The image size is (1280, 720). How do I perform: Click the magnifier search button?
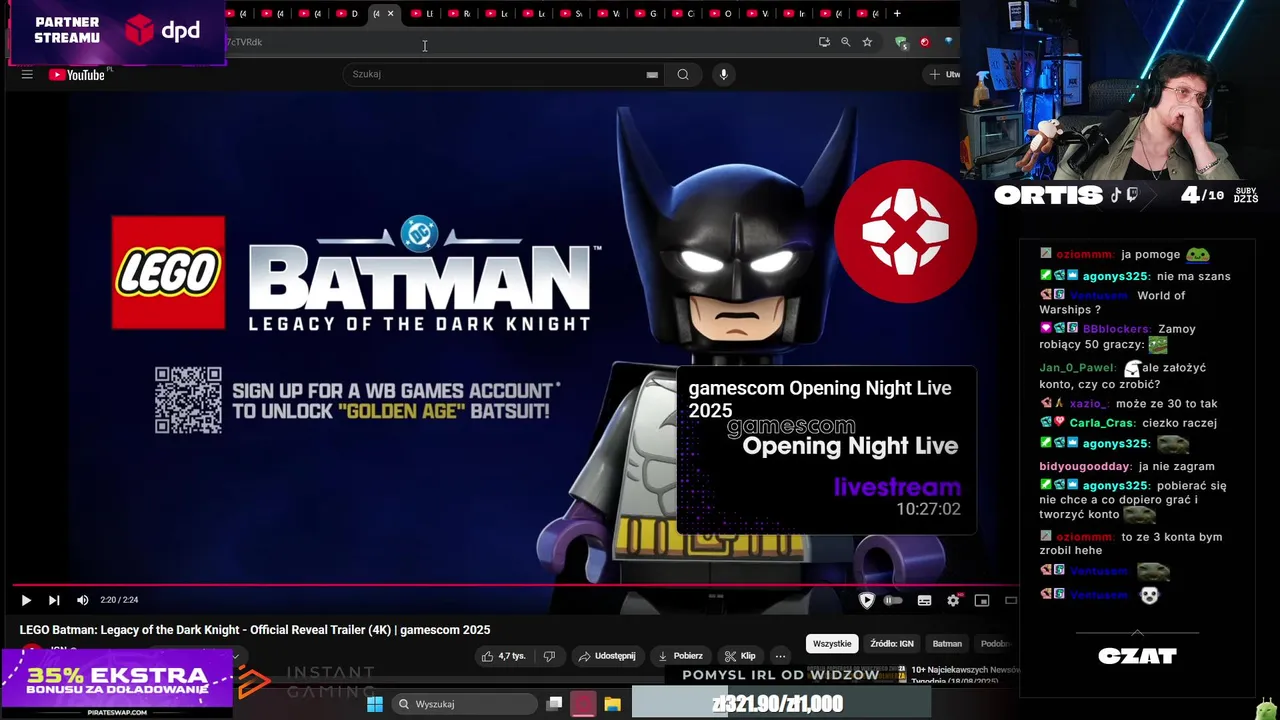pyautogui.click(x=683, y=74)
